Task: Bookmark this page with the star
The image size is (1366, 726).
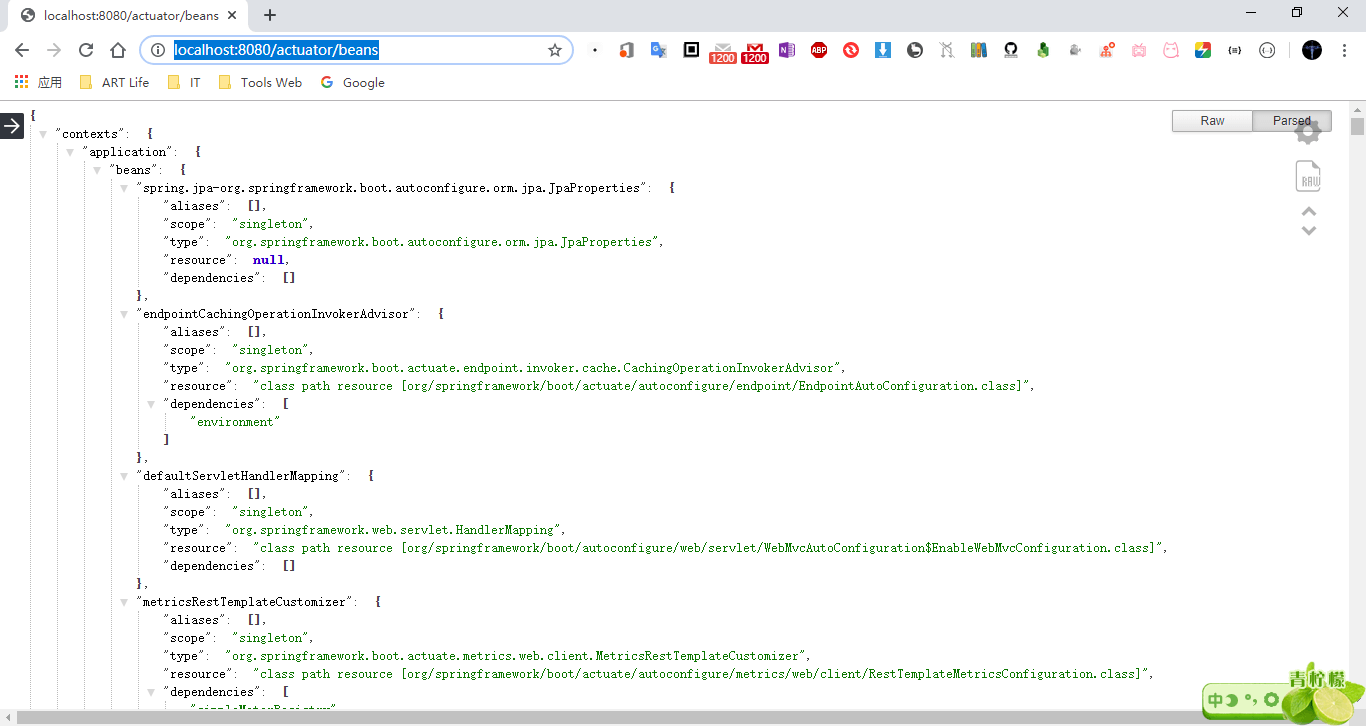Action: 555,50
